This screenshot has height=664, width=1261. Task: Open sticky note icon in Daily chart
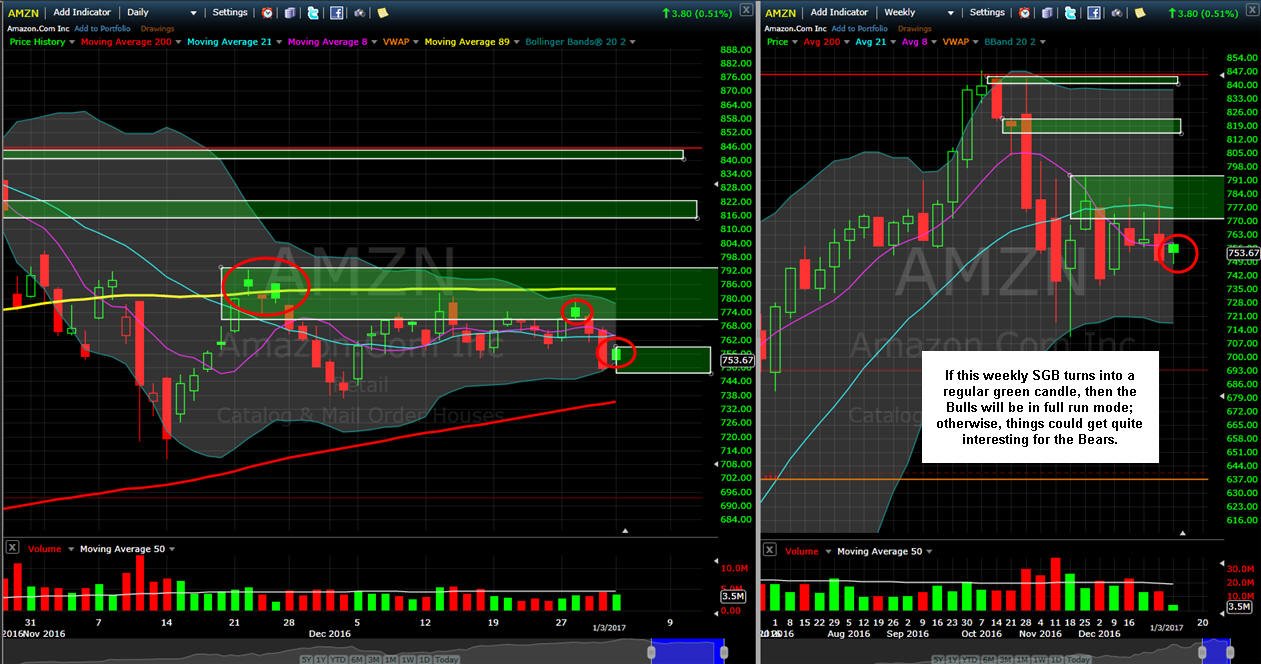(383, 13)
